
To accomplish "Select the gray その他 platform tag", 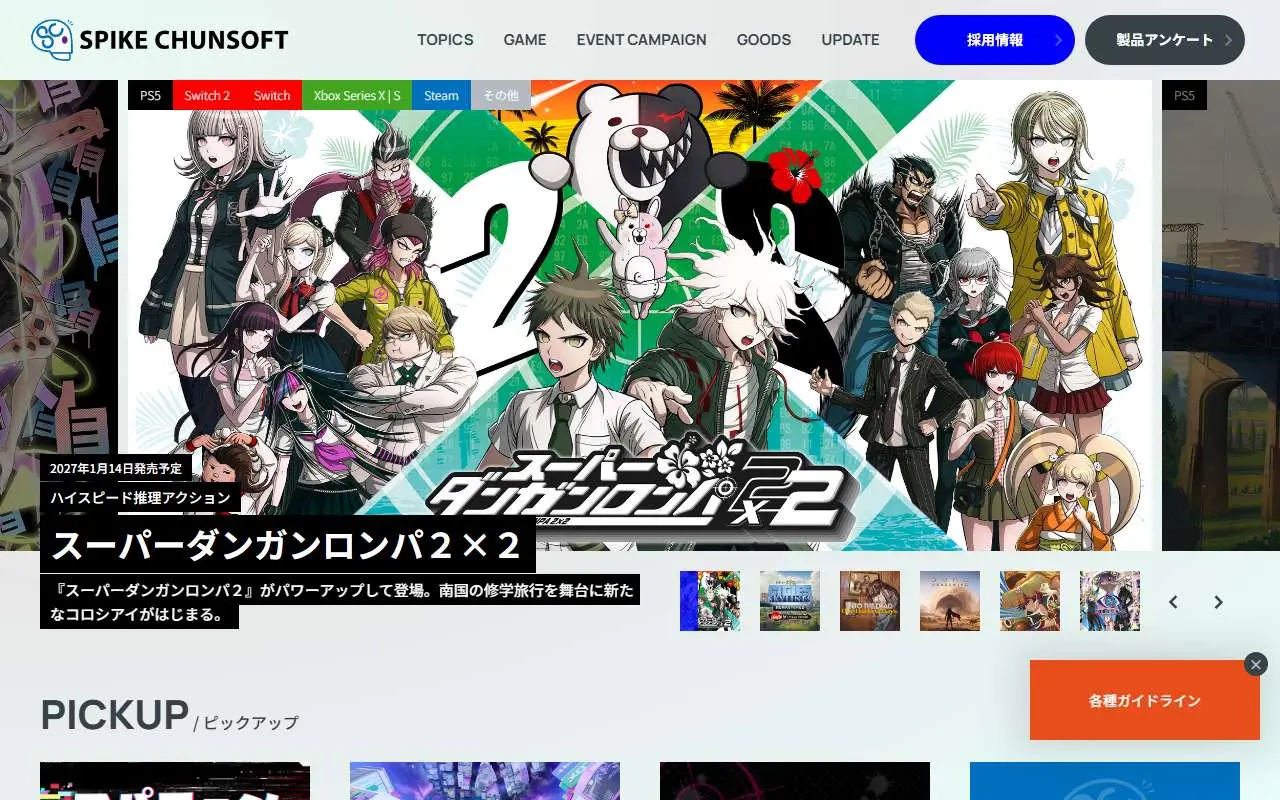I will pos(501,95).
